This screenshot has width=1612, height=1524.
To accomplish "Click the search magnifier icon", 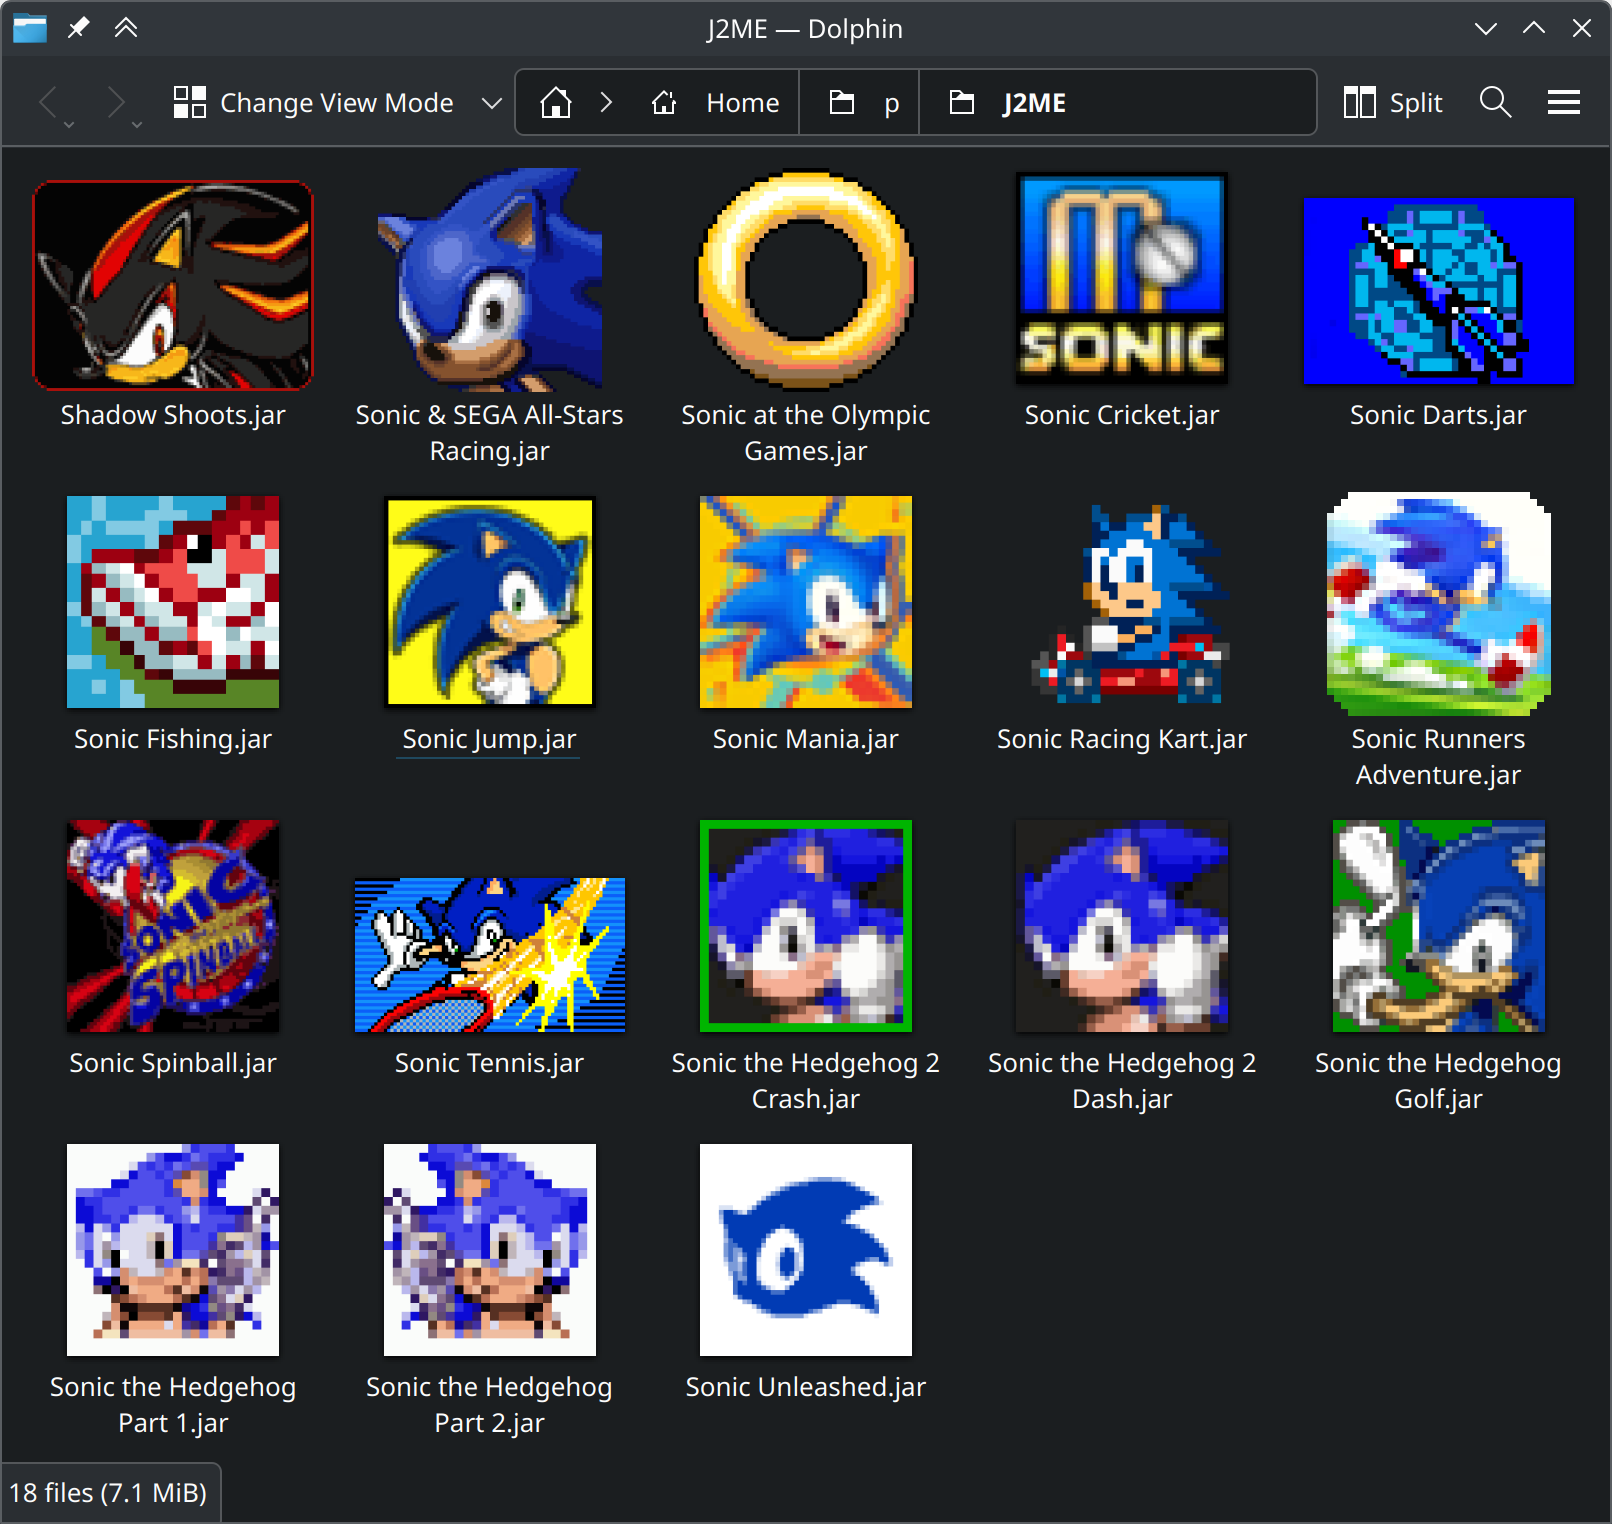I will coord(1495,102).
